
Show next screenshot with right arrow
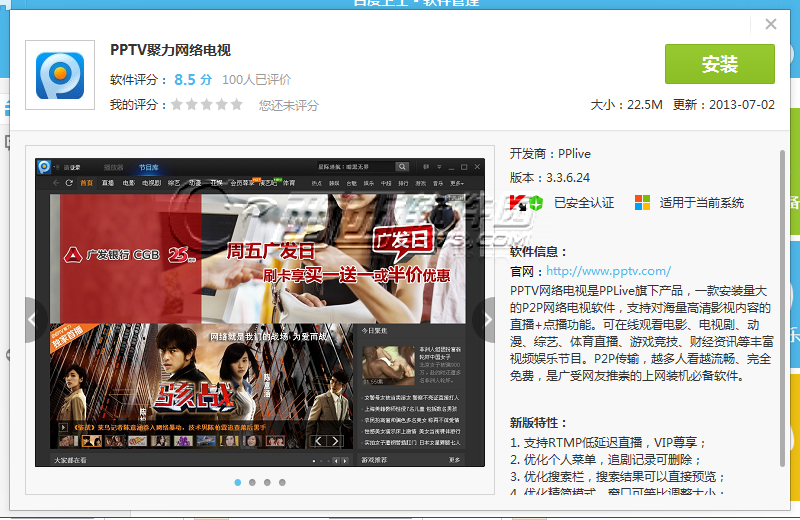[484, 320]
